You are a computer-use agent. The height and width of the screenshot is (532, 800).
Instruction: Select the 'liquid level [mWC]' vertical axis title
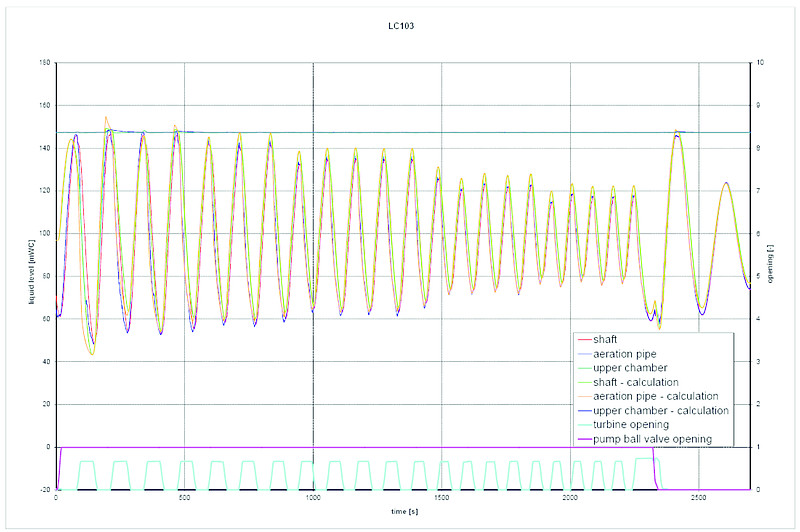point(31,276)
